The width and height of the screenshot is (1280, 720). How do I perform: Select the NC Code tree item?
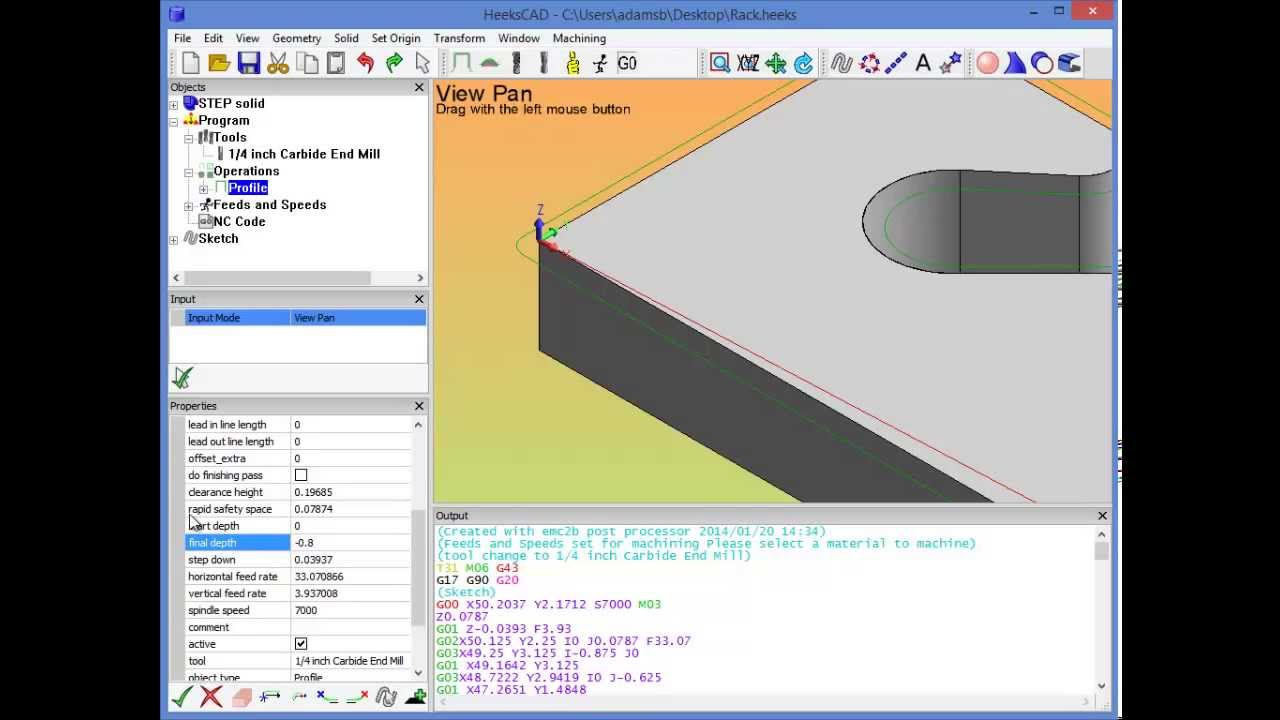tap(239, 221)
